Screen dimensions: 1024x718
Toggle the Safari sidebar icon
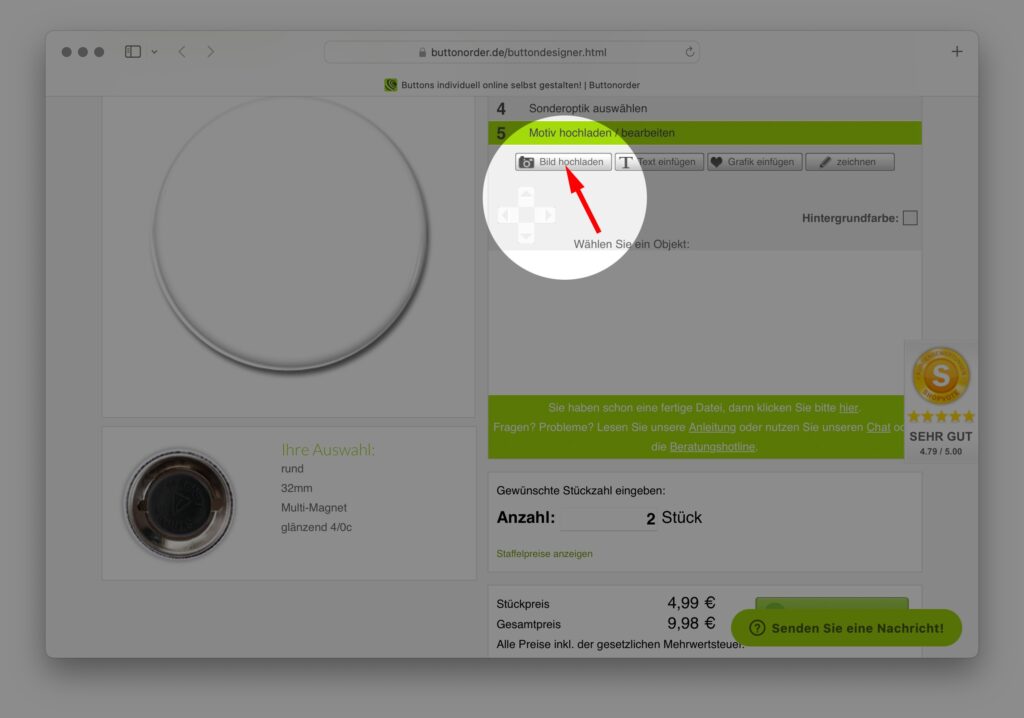click(133, 52)
